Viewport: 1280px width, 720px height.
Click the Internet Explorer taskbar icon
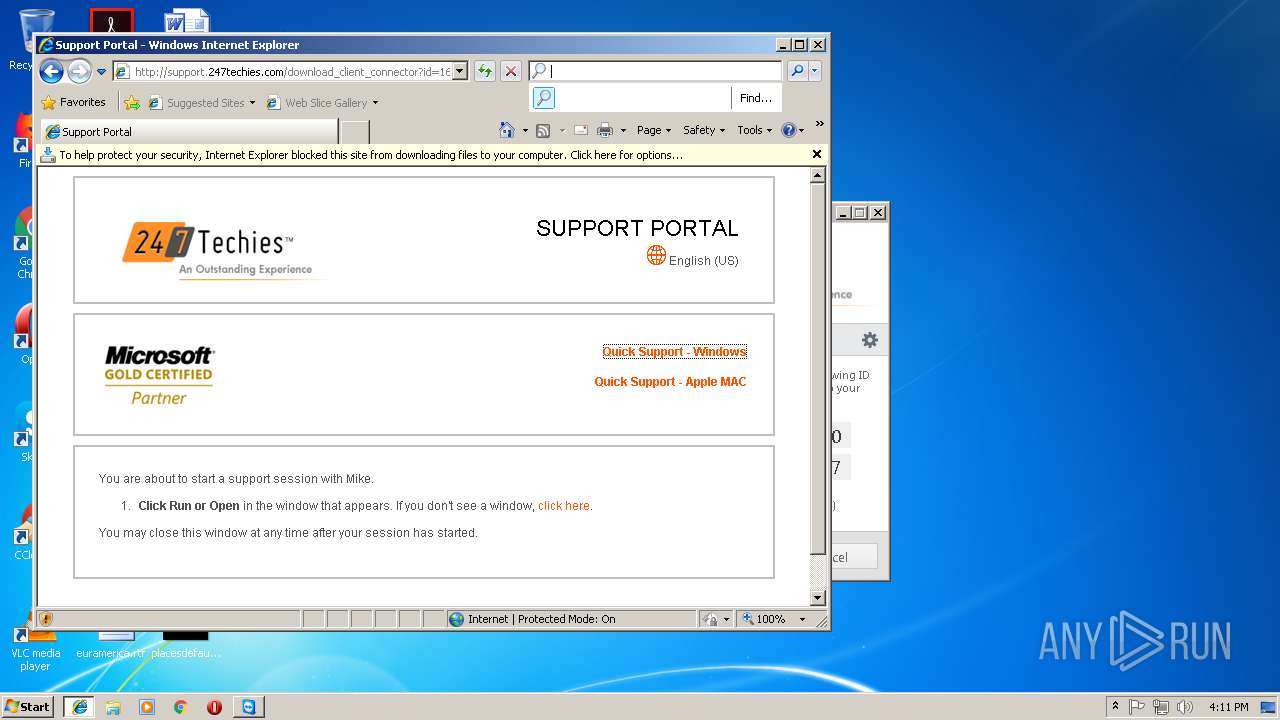point(79,706)
